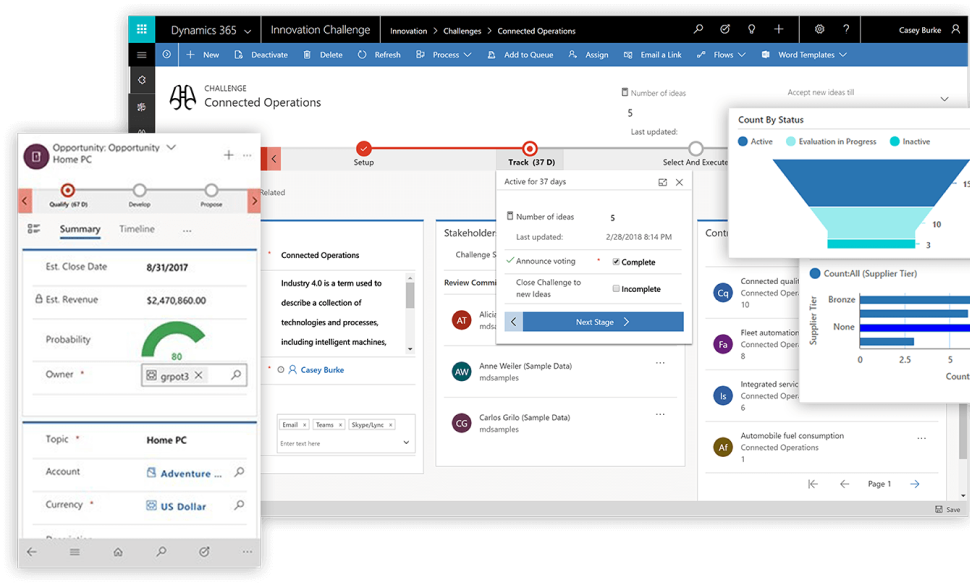
Task: Select the Track stage marker
Action: (x=530, y=148)
